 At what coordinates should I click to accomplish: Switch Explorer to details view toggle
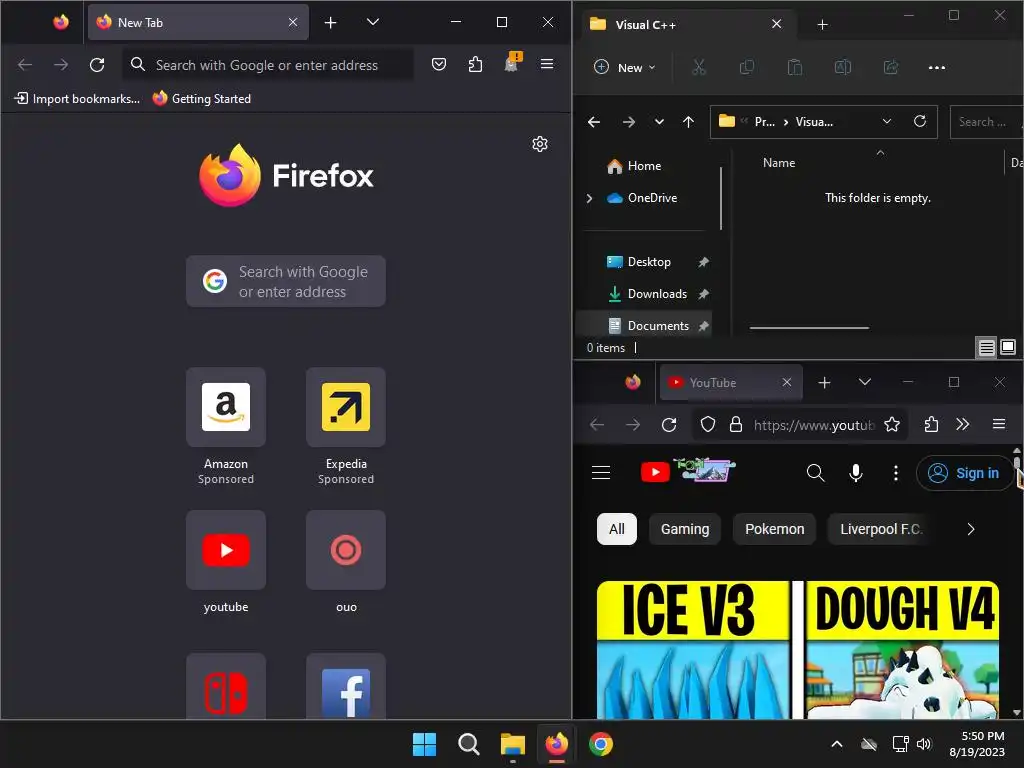point(987,347)
